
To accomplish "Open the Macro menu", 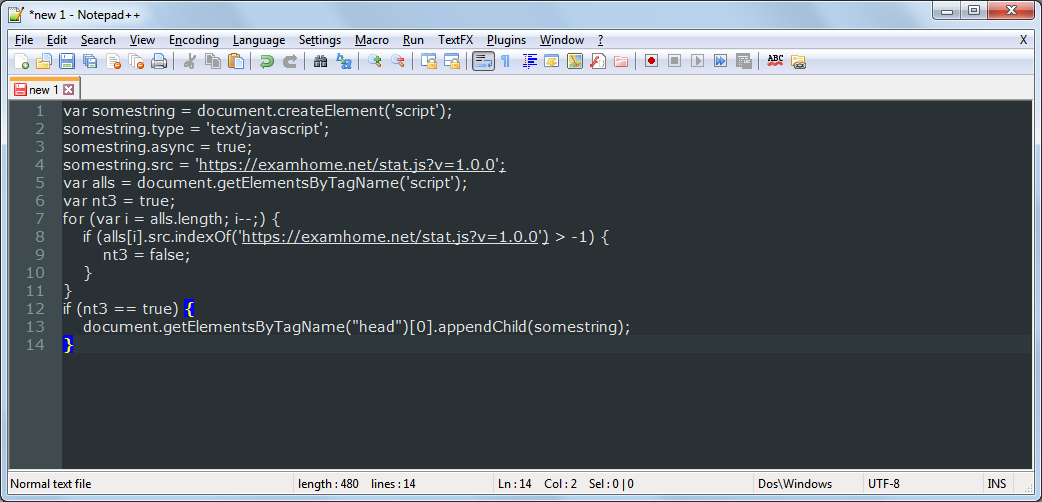I will click(x=371, y=40).
